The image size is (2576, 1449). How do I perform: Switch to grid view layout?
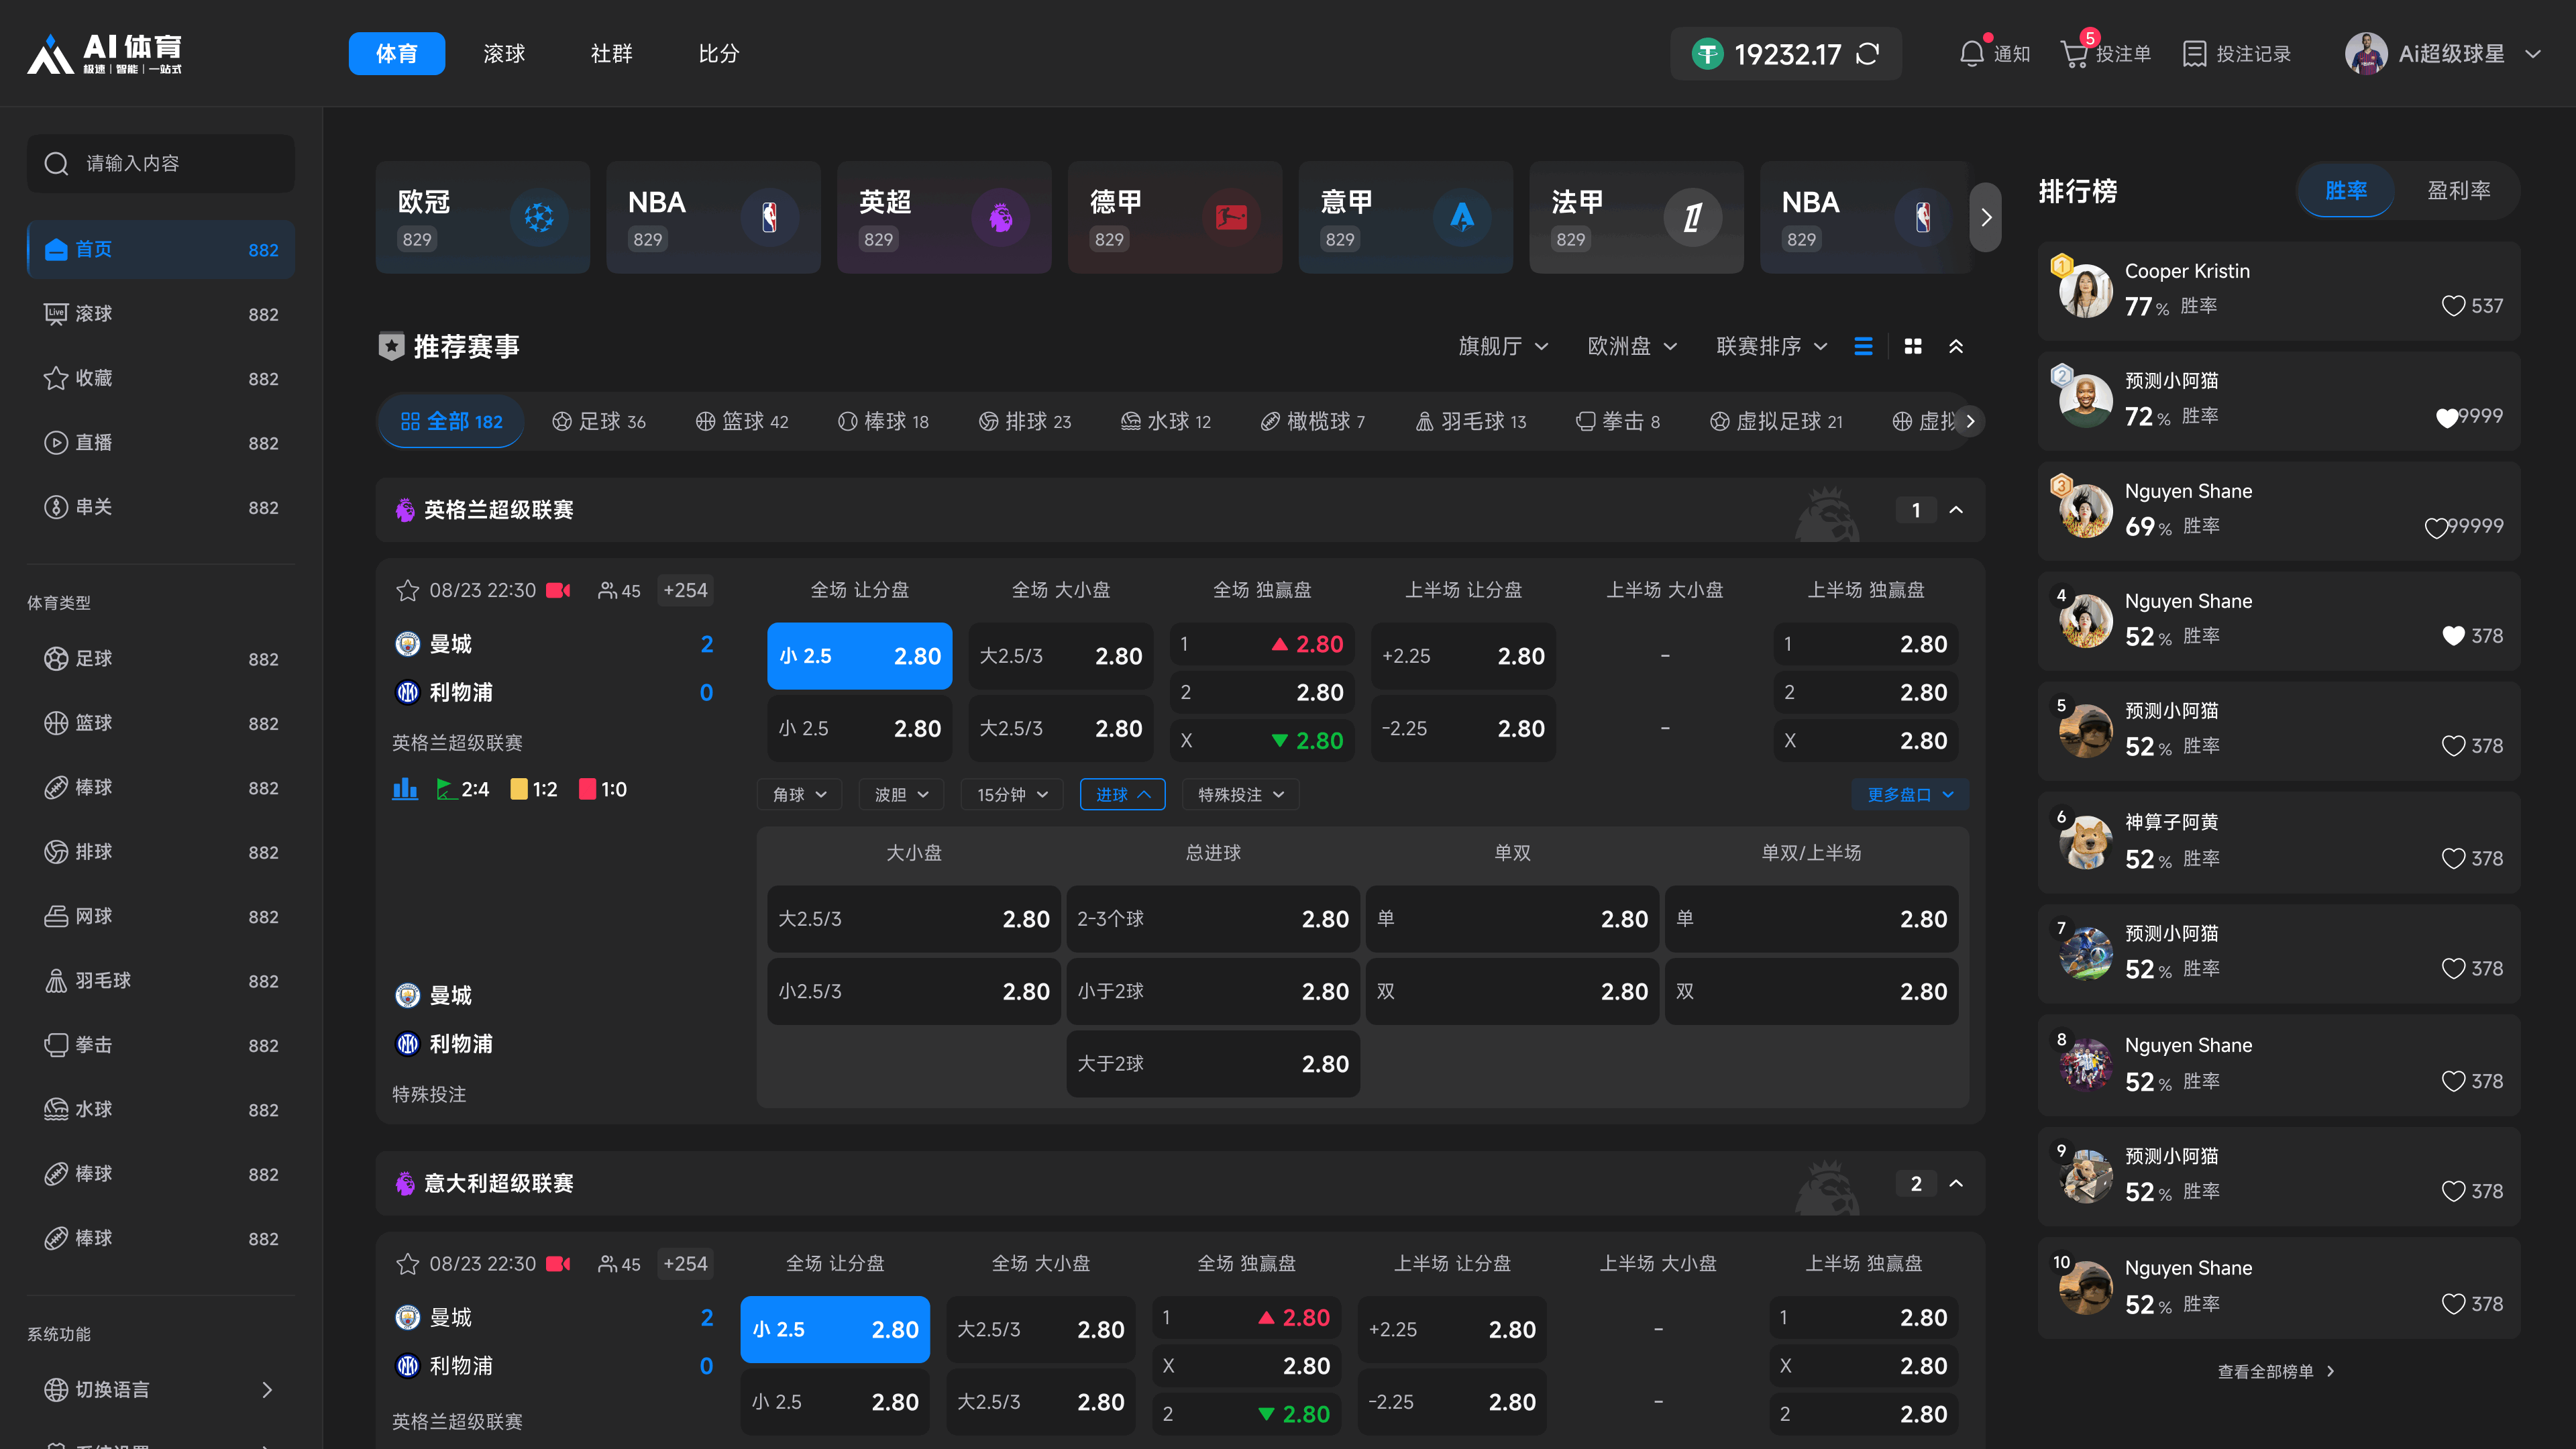pyautogui.click(x=1913, y=346)
